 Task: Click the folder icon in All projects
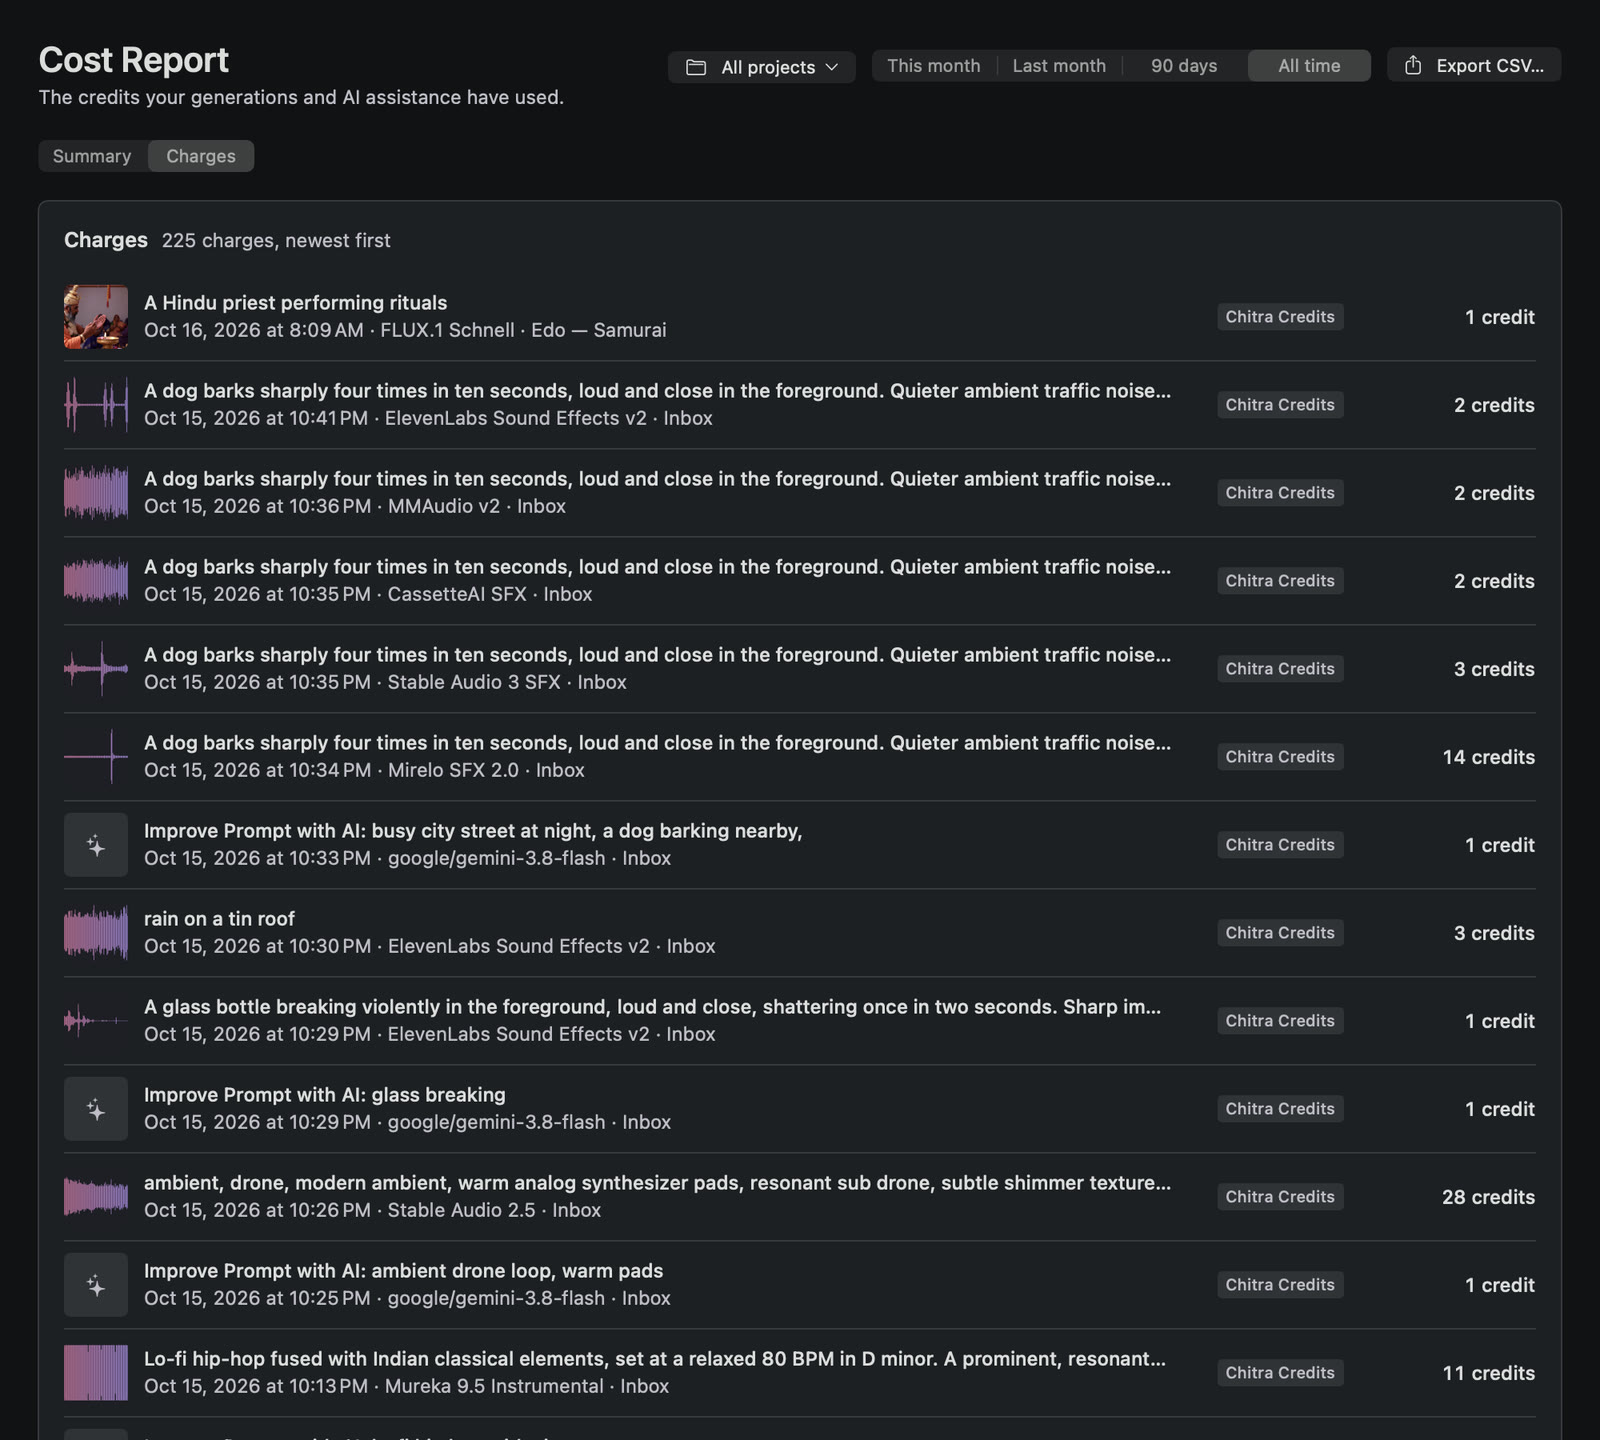(696, 67)
